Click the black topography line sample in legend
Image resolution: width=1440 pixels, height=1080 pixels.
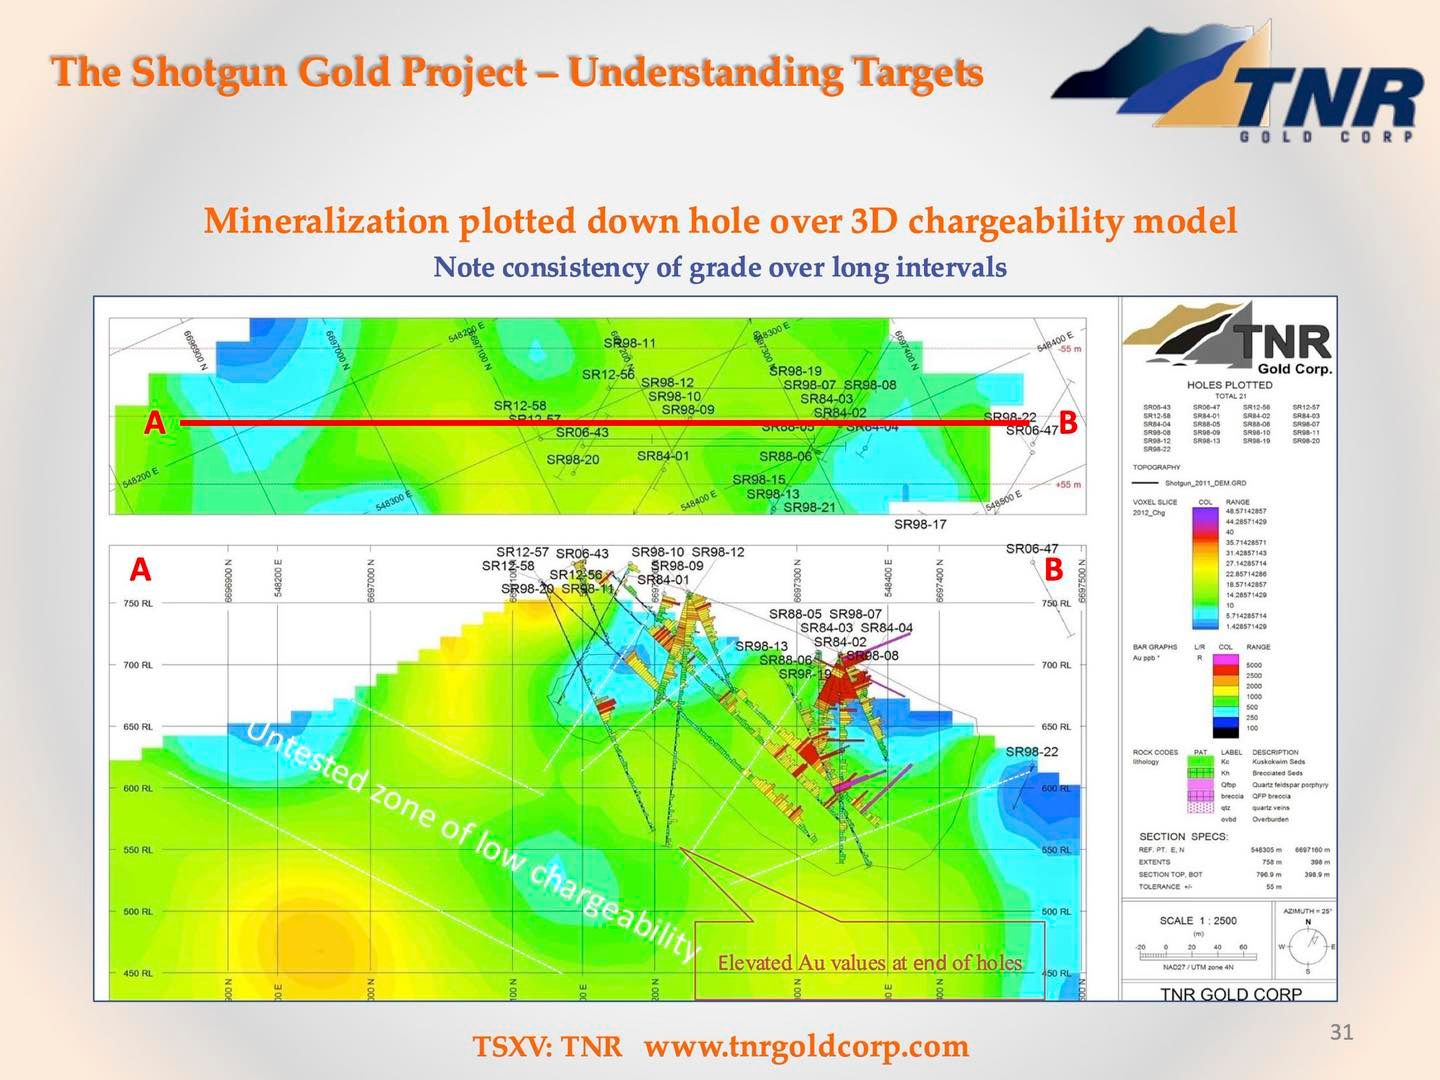click(x=1146, y=482)
